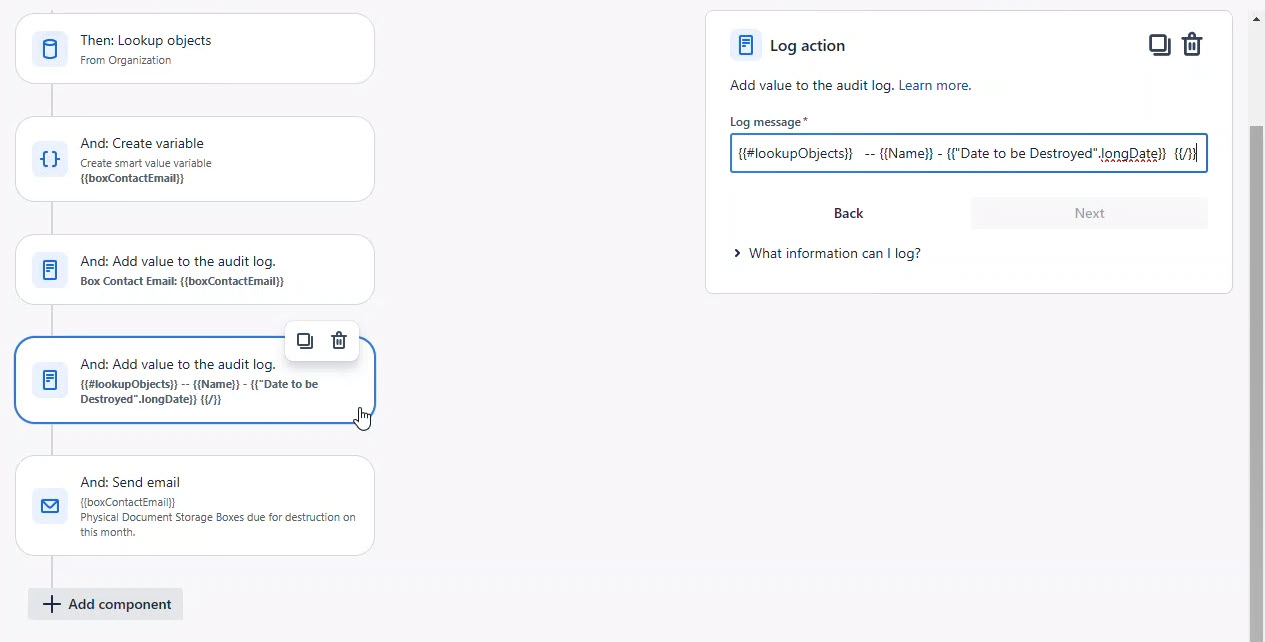Delete the component from Log action panel
This screenshot has height=642, width=1265.
coord(1192,45)
